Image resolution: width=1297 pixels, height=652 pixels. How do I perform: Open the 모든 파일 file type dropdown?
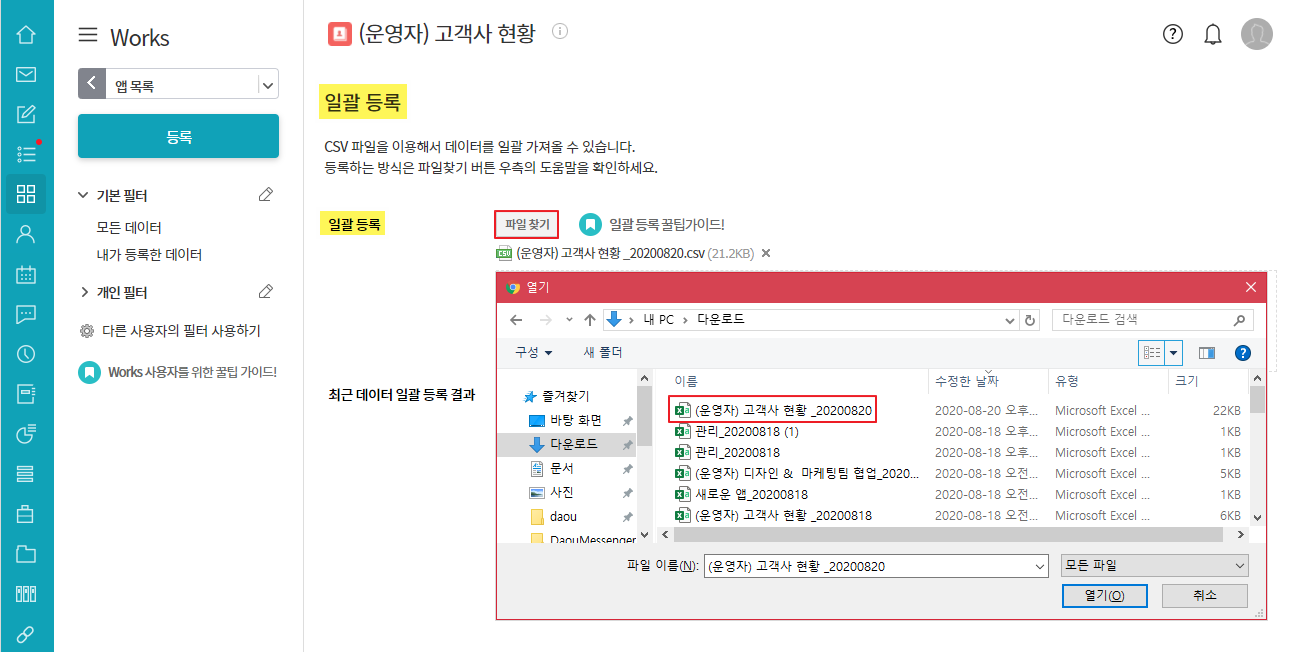pyautogui.click(x=1153, y=566)
